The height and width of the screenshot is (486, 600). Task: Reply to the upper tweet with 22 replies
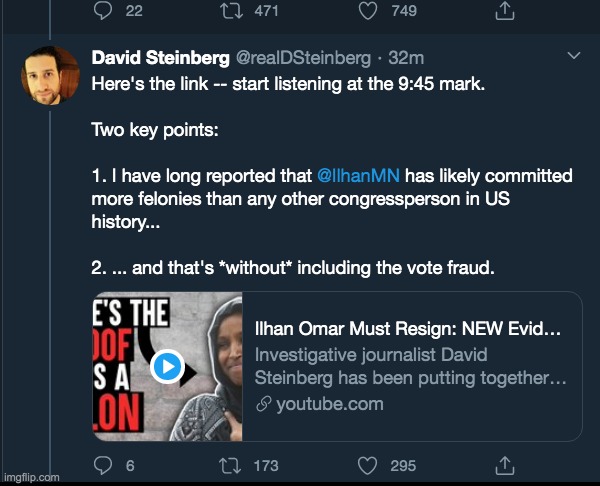[101, 10]
